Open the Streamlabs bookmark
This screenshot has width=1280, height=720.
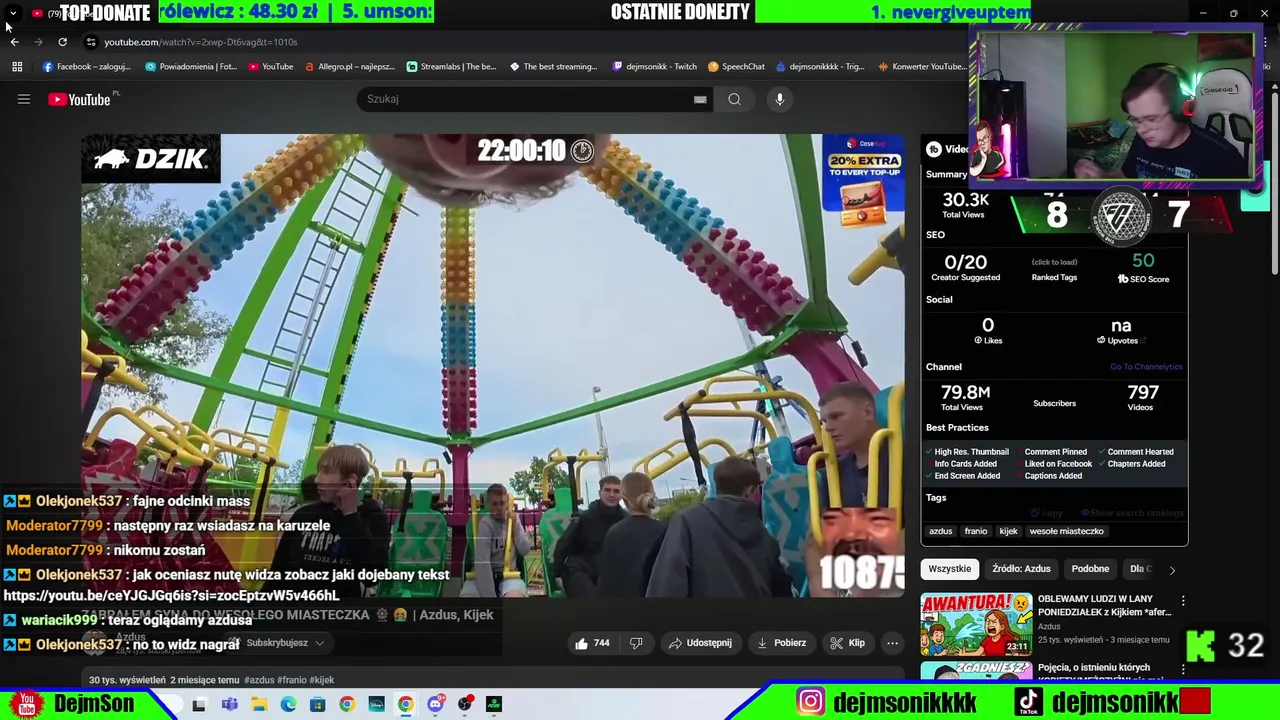pos(451,67)
